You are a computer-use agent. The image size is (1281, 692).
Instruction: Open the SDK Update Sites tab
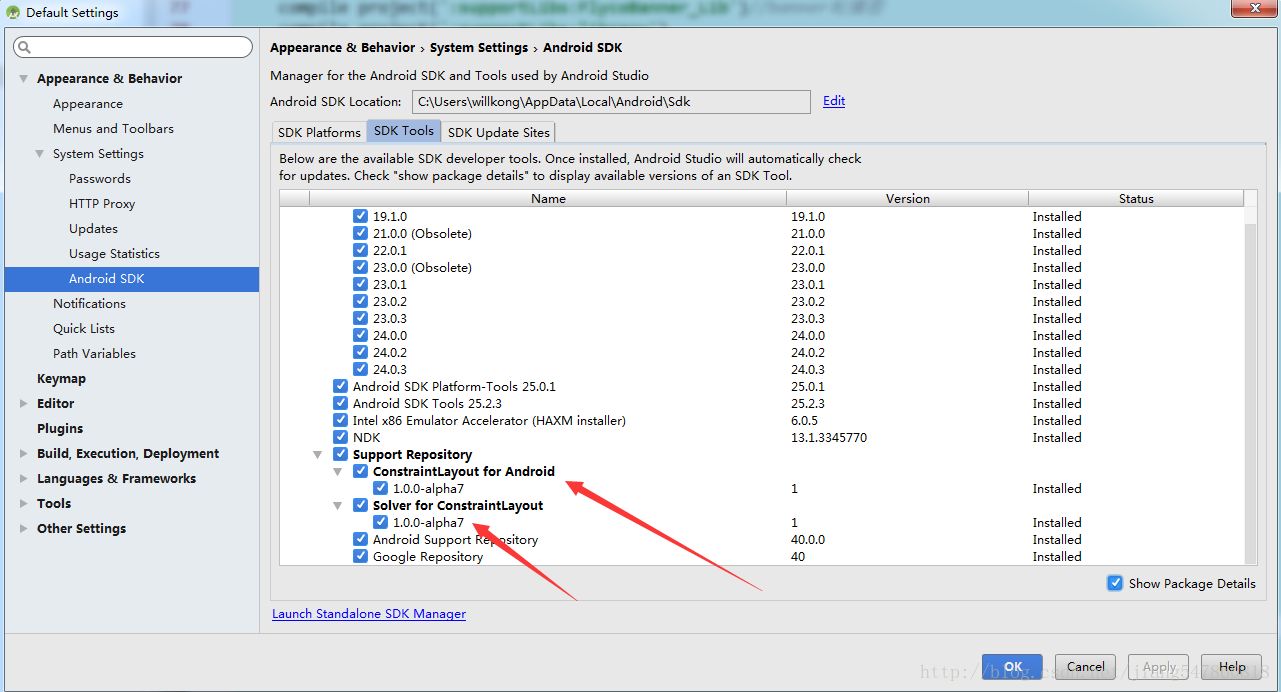click(x=498, y=132)
